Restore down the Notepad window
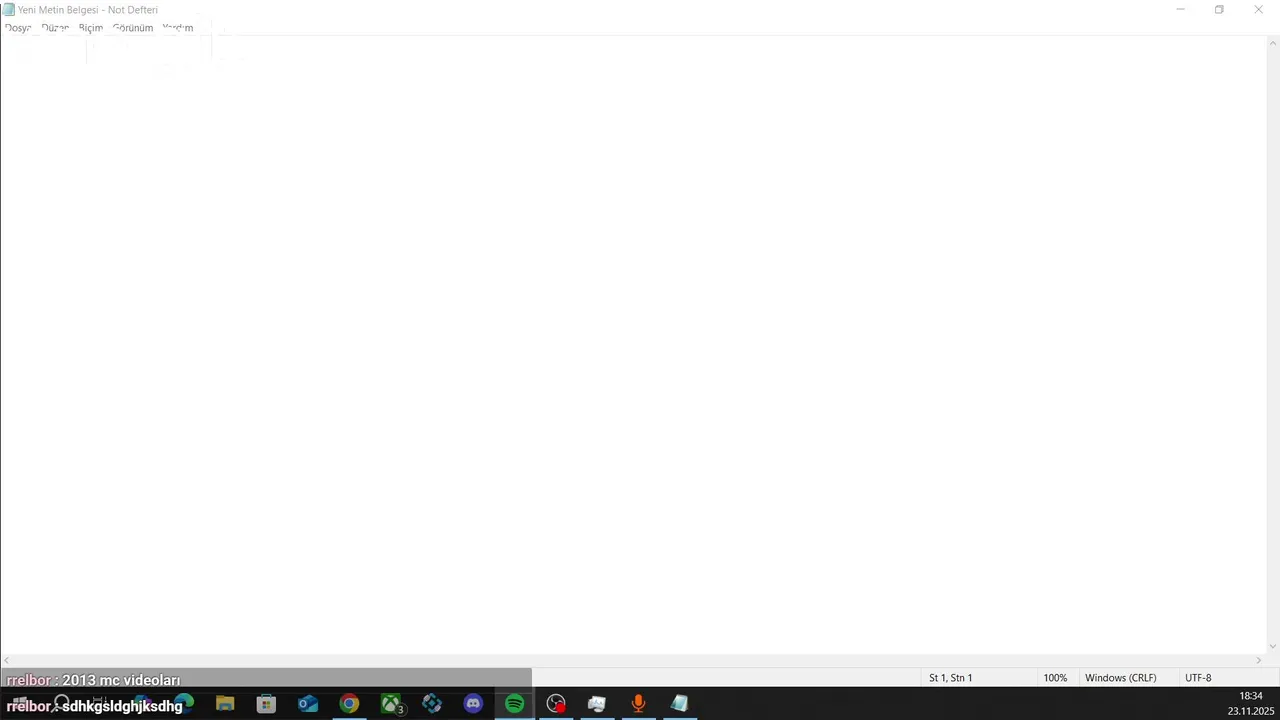Image resolution: width=1280 pixels, height=720 pixels. (1219, 10)
